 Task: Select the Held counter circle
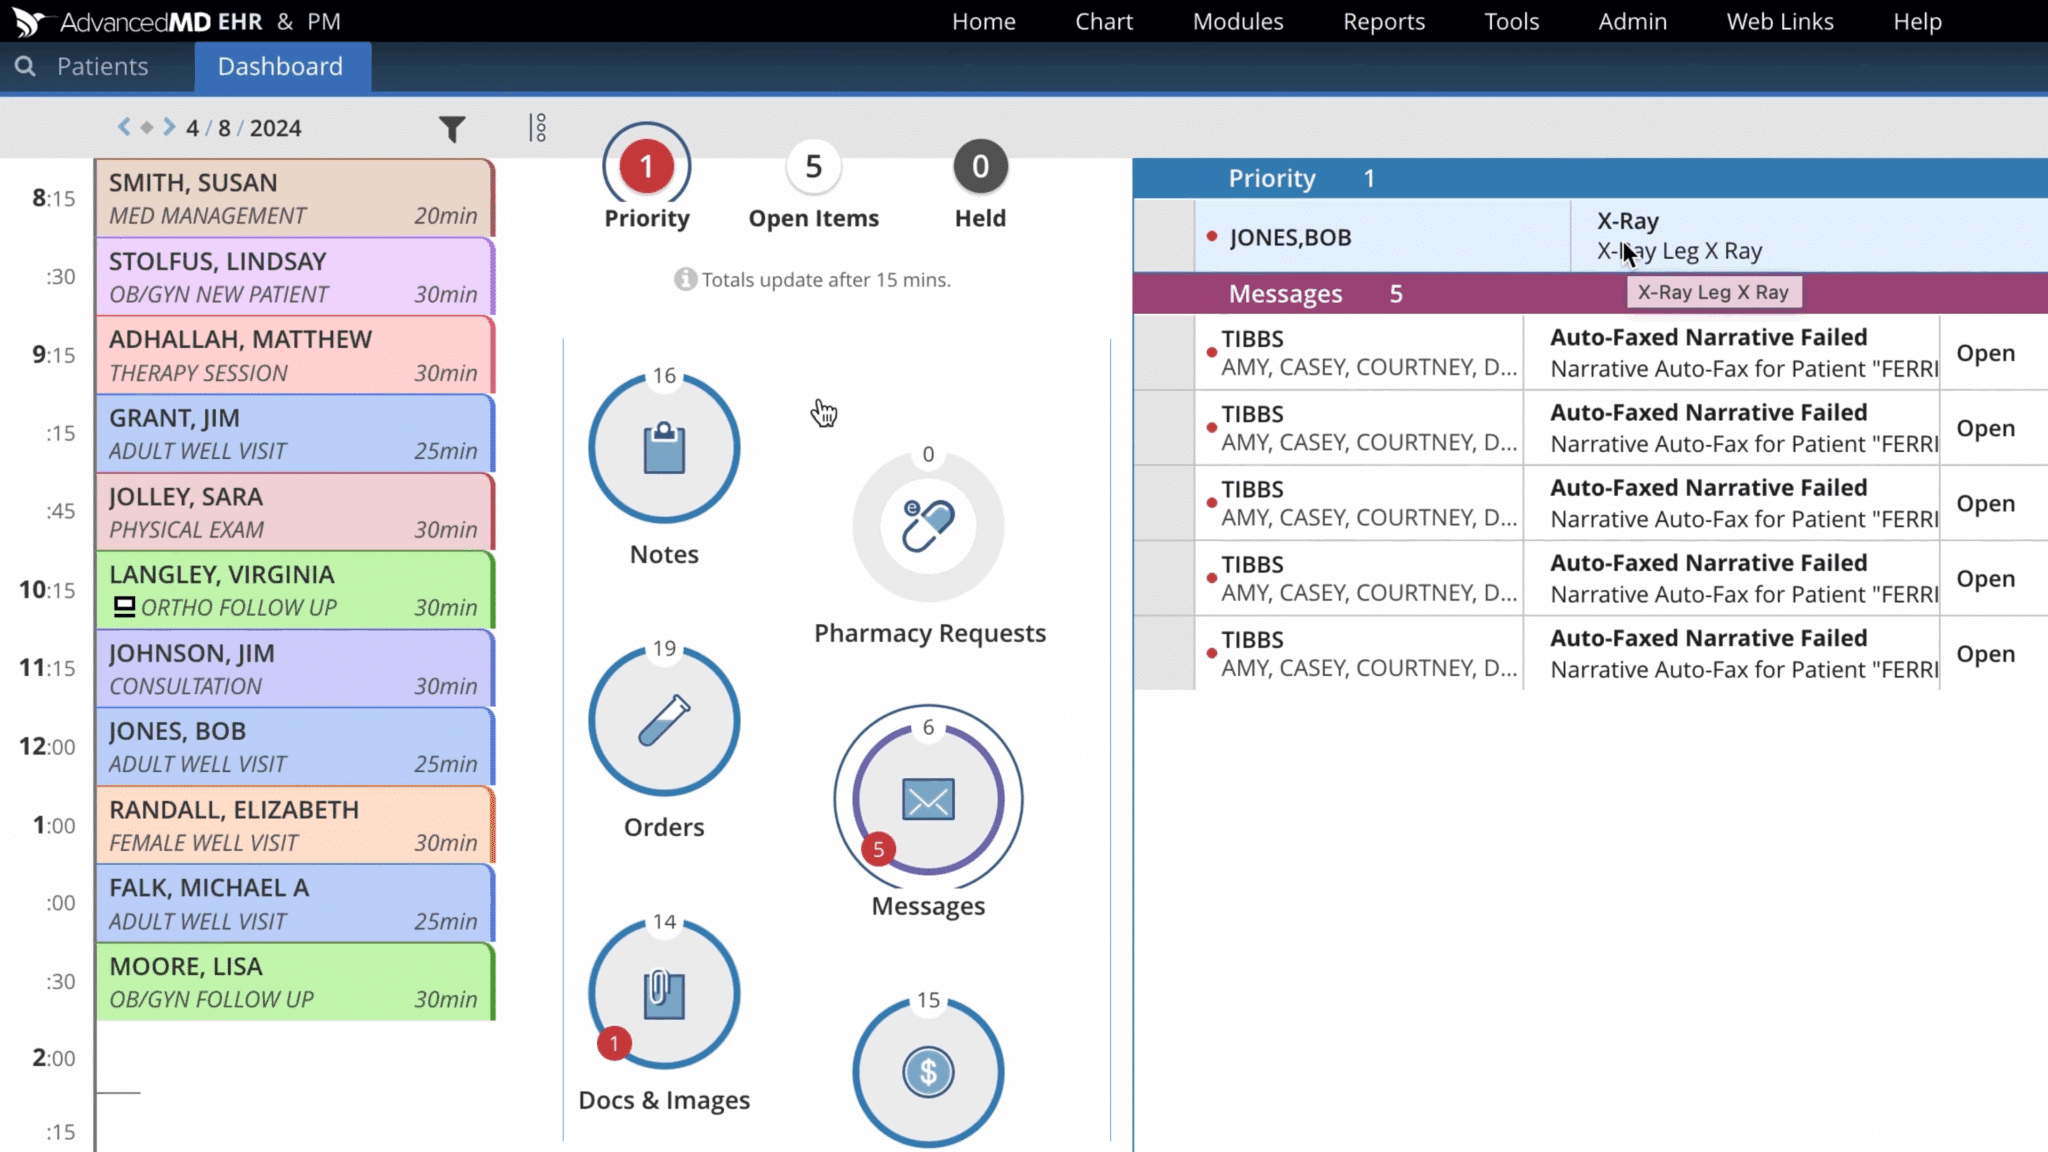tap(980, 166)
